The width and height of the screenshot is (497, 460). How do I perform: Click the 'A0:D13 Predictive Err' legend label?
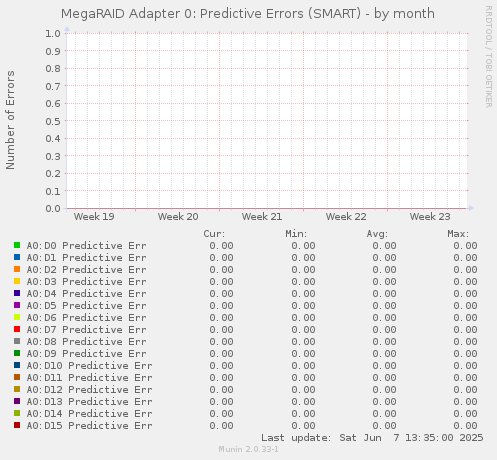coord(89,402)
